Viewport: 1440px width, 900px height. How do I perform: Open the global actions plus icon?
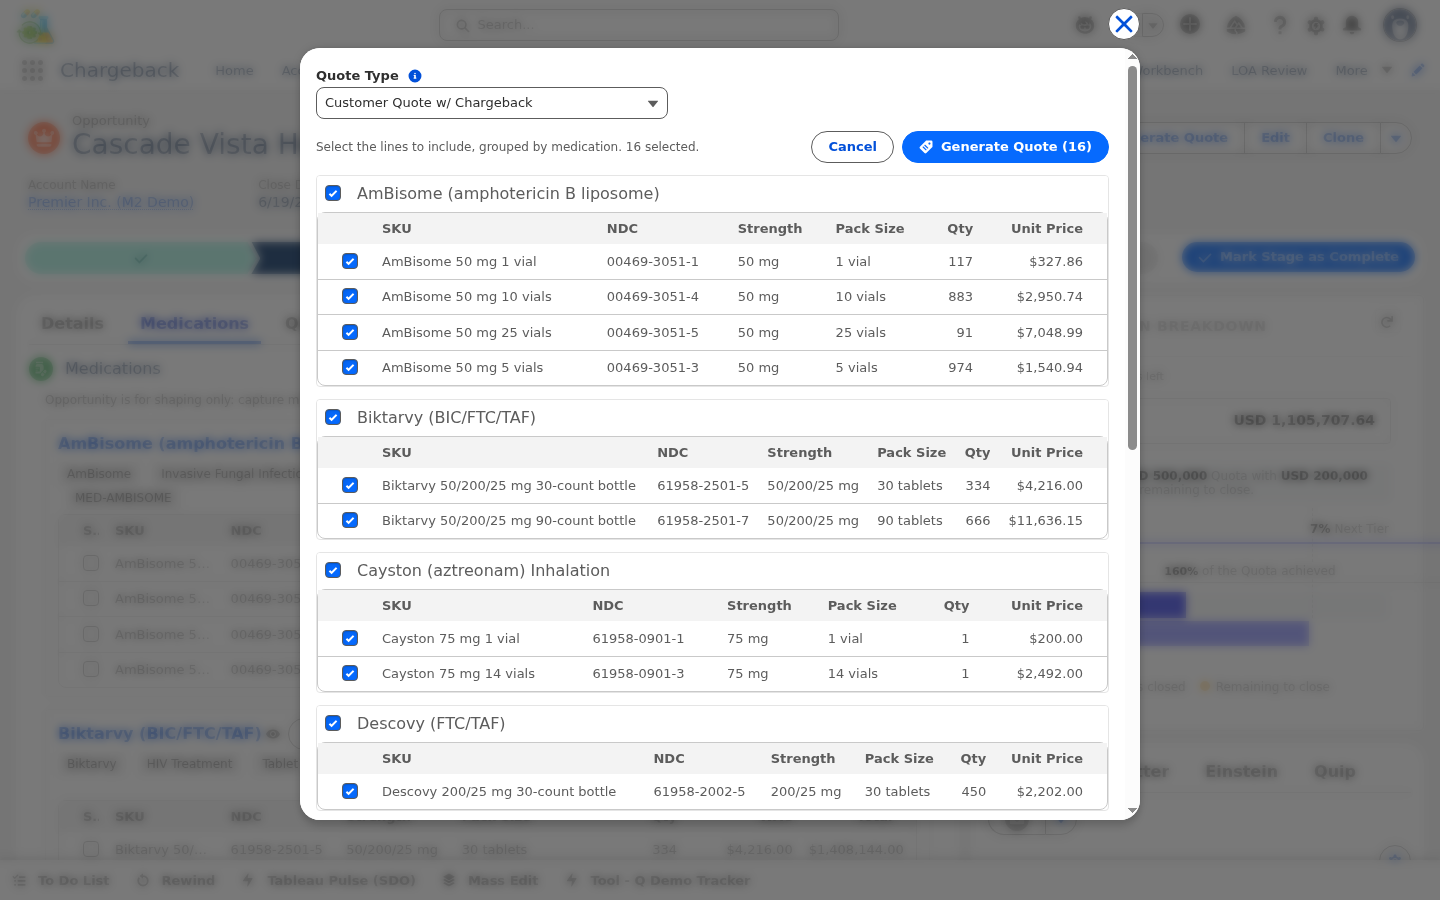(1190, 25)
